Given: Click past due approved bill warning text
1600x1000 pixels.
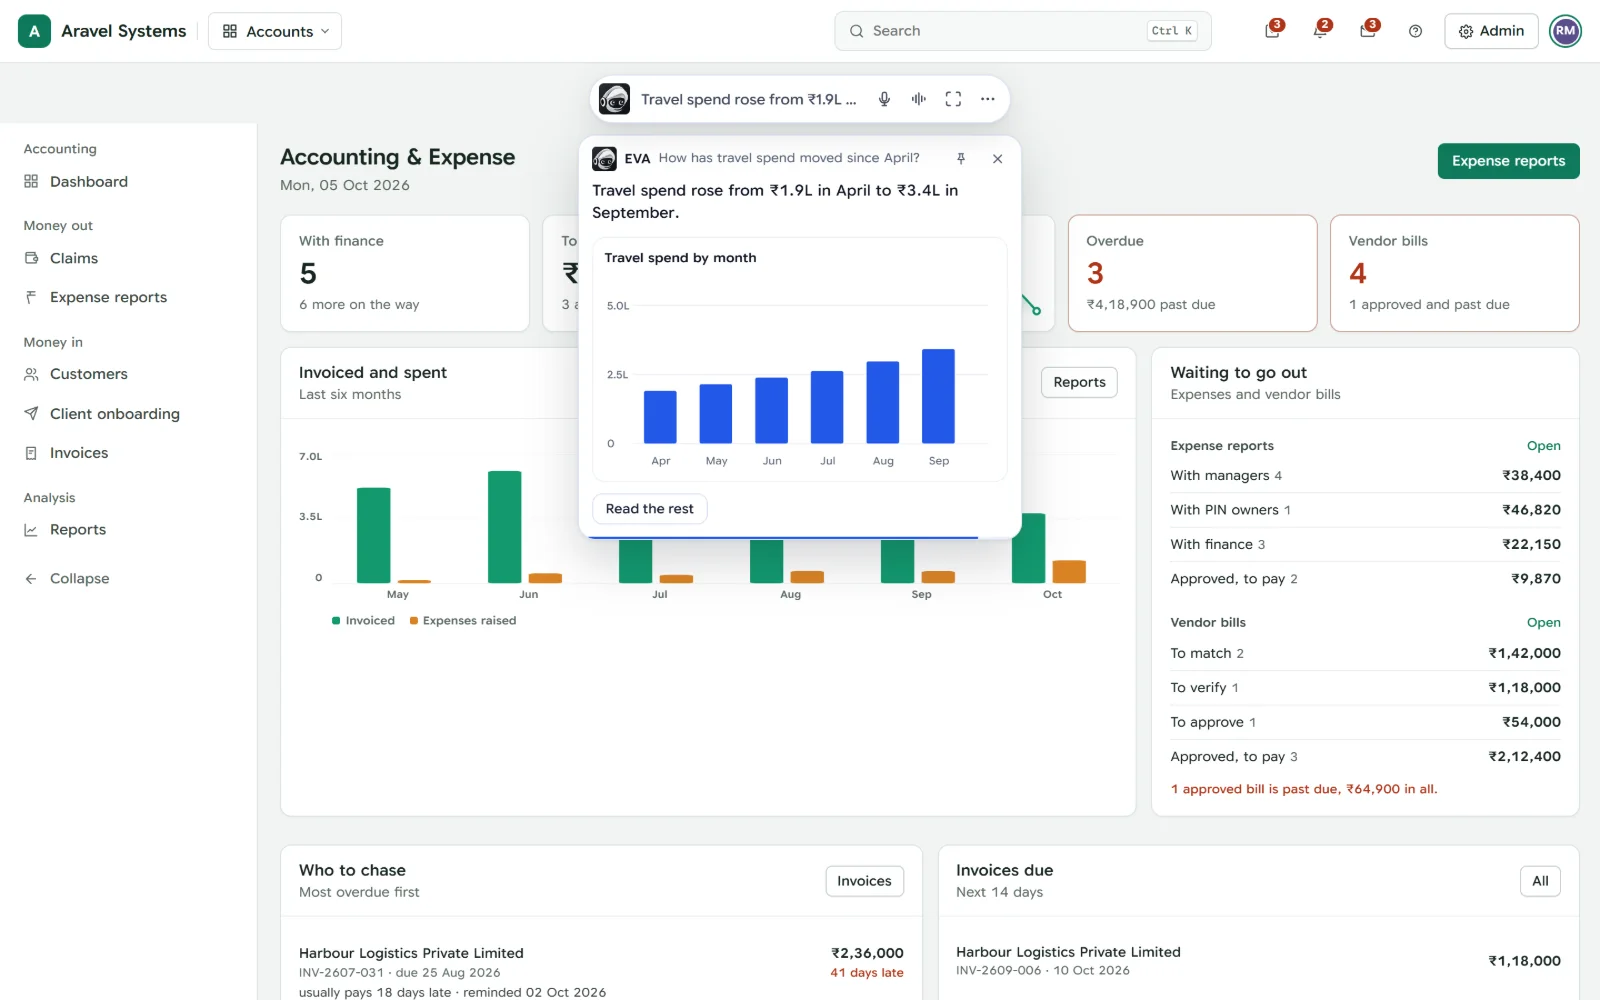Looking at the screenshot, I should click(x=1304, y=789).
